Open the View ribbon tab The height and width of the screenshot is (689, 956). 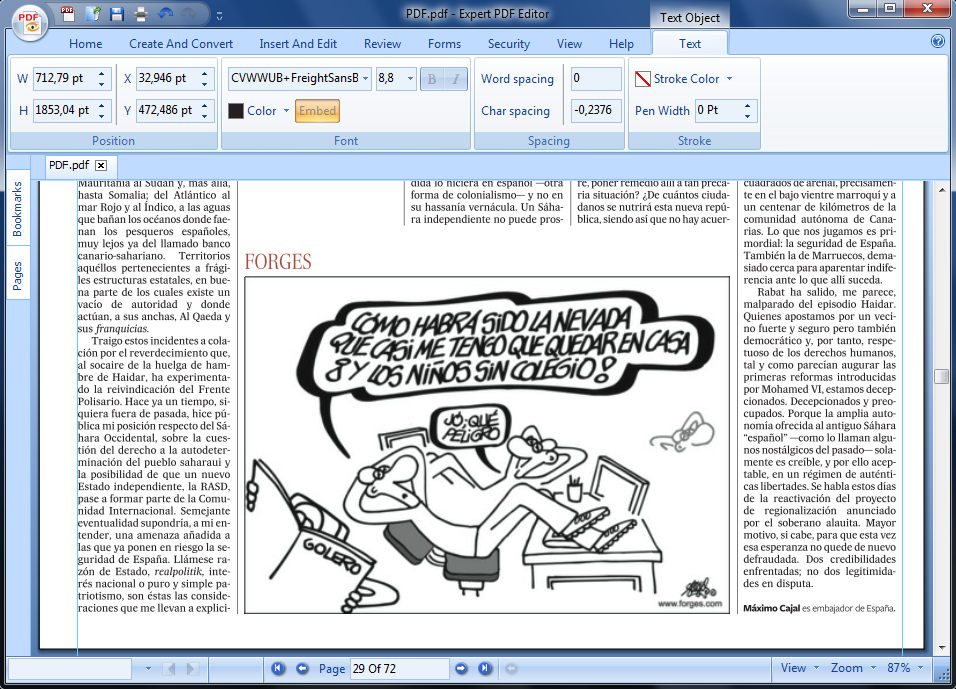click(569, 44)
